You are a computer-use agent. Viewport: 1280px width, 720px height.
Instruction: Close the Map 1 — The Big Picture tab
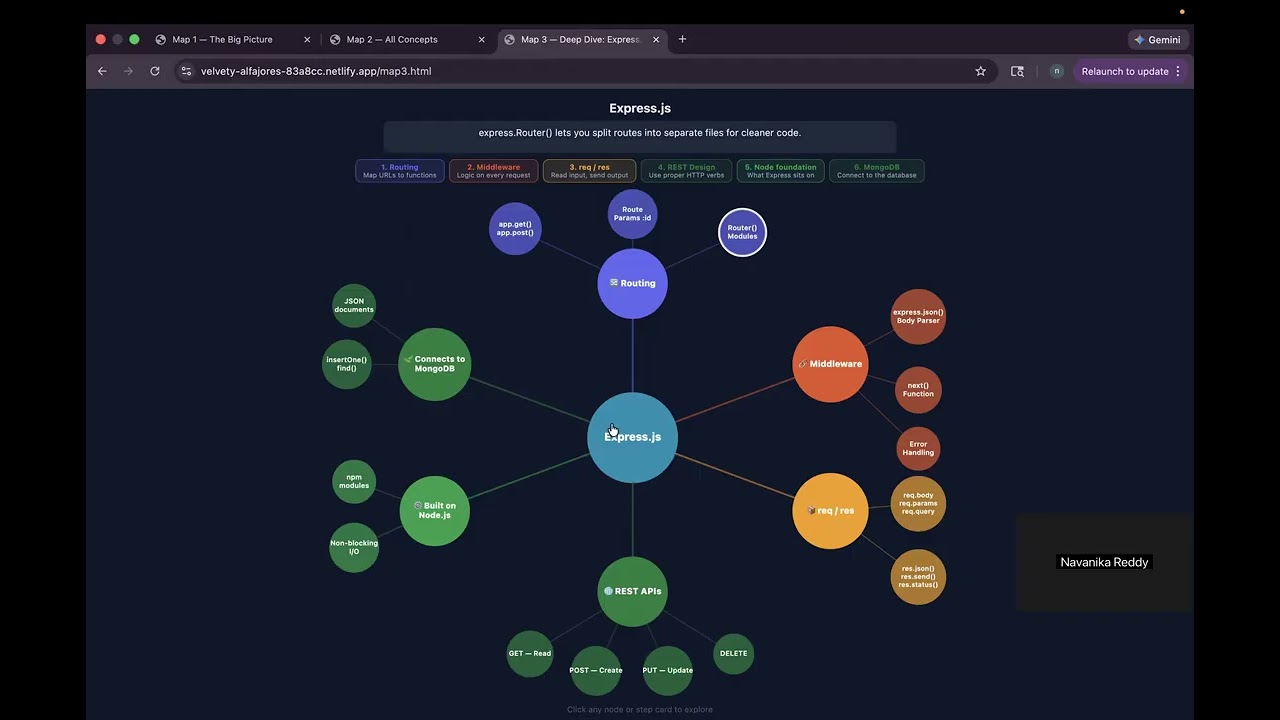point(307,40)
